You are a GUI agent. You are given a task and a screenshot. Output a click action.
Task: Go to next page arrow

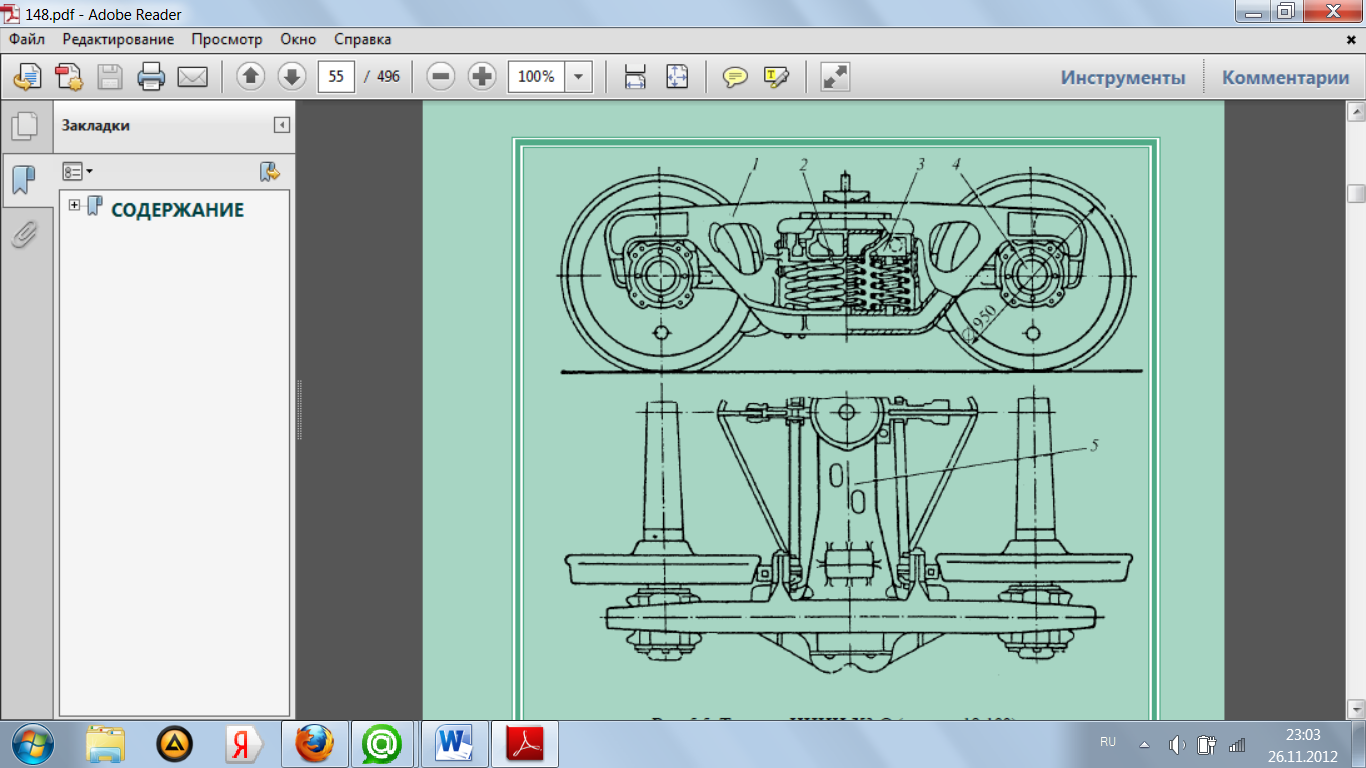click(x=291, y=77)
